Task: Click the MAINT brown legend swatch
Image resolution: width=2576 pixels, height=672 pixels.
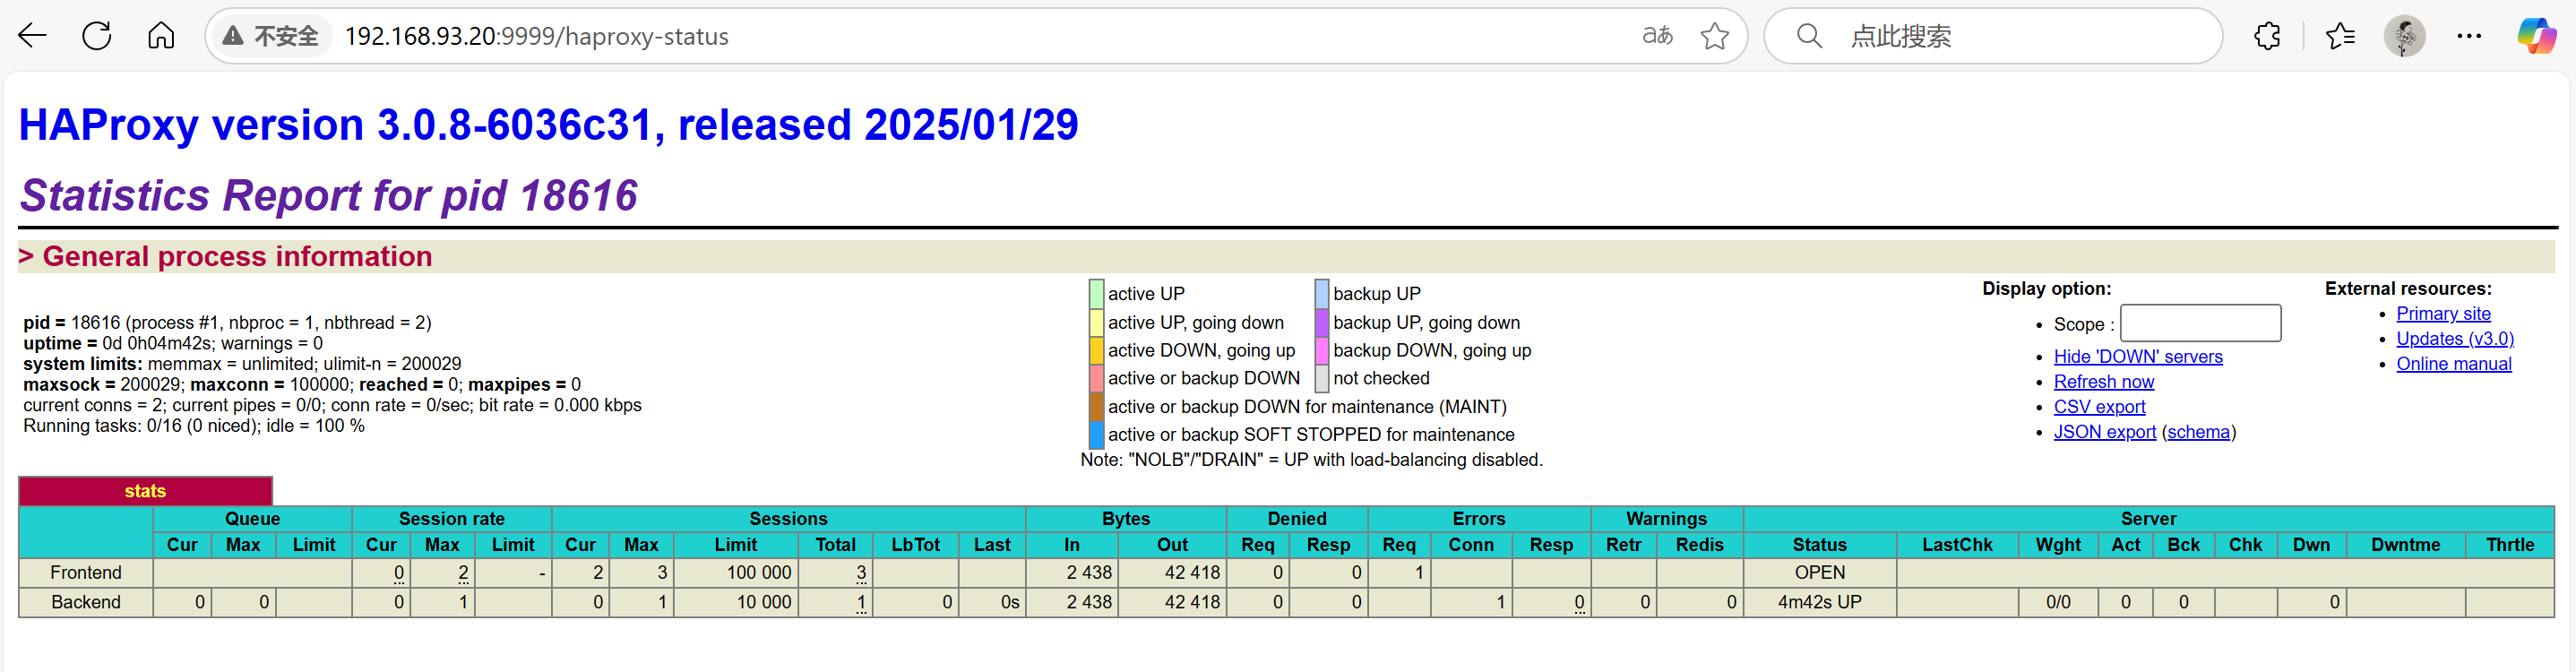Action: coord(1096,406)
